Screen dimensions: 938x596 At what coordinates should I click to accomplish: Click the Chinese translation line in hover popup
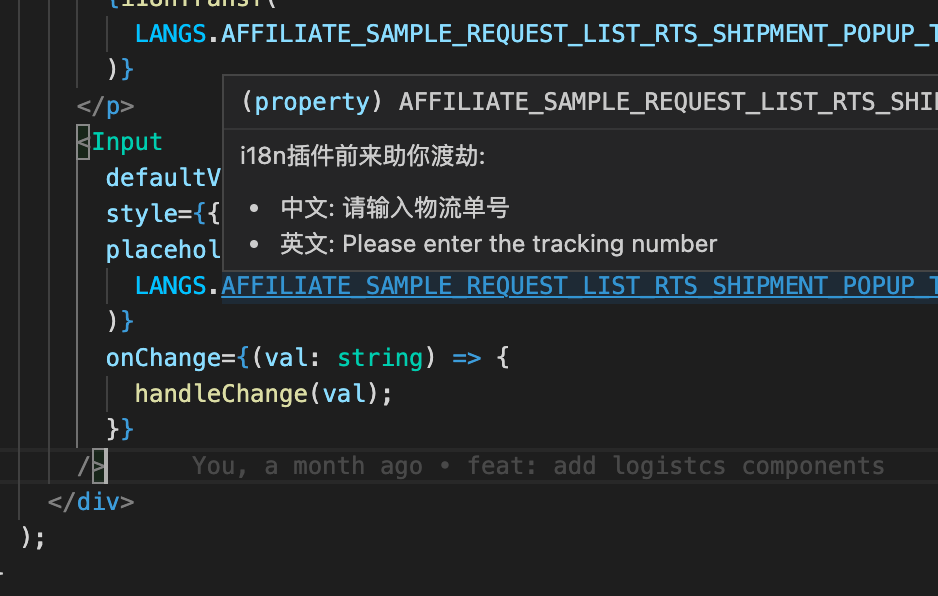395,208
